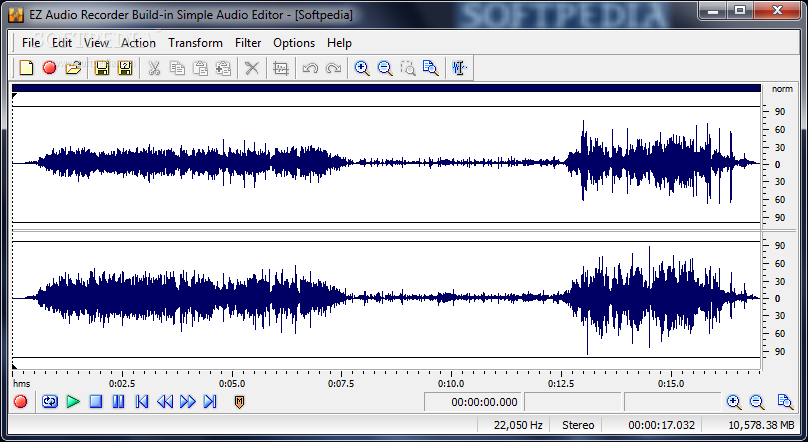The height and width of the screenshot is (442, 808).
Task: Click the 'hms' time format label
Action: click(x=22, y=383)
